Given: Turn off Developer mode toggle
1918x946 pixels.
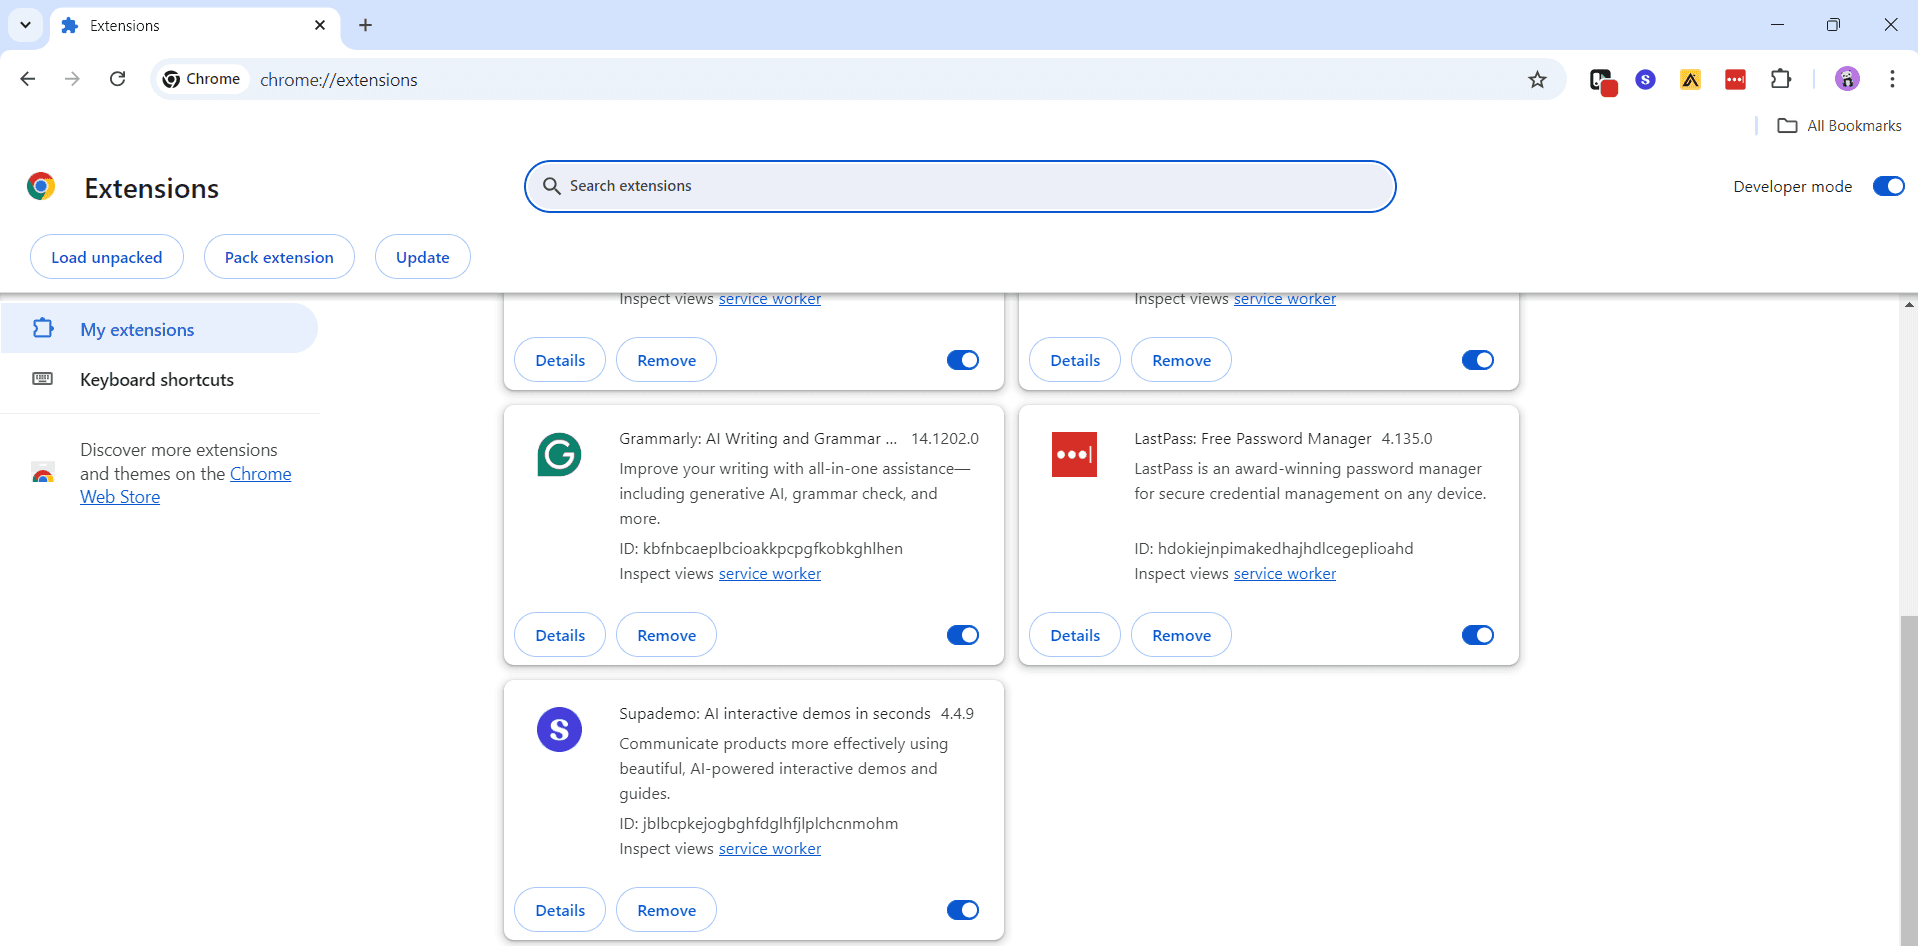Looking at the screenshot, I should [x=1888, y=187].
